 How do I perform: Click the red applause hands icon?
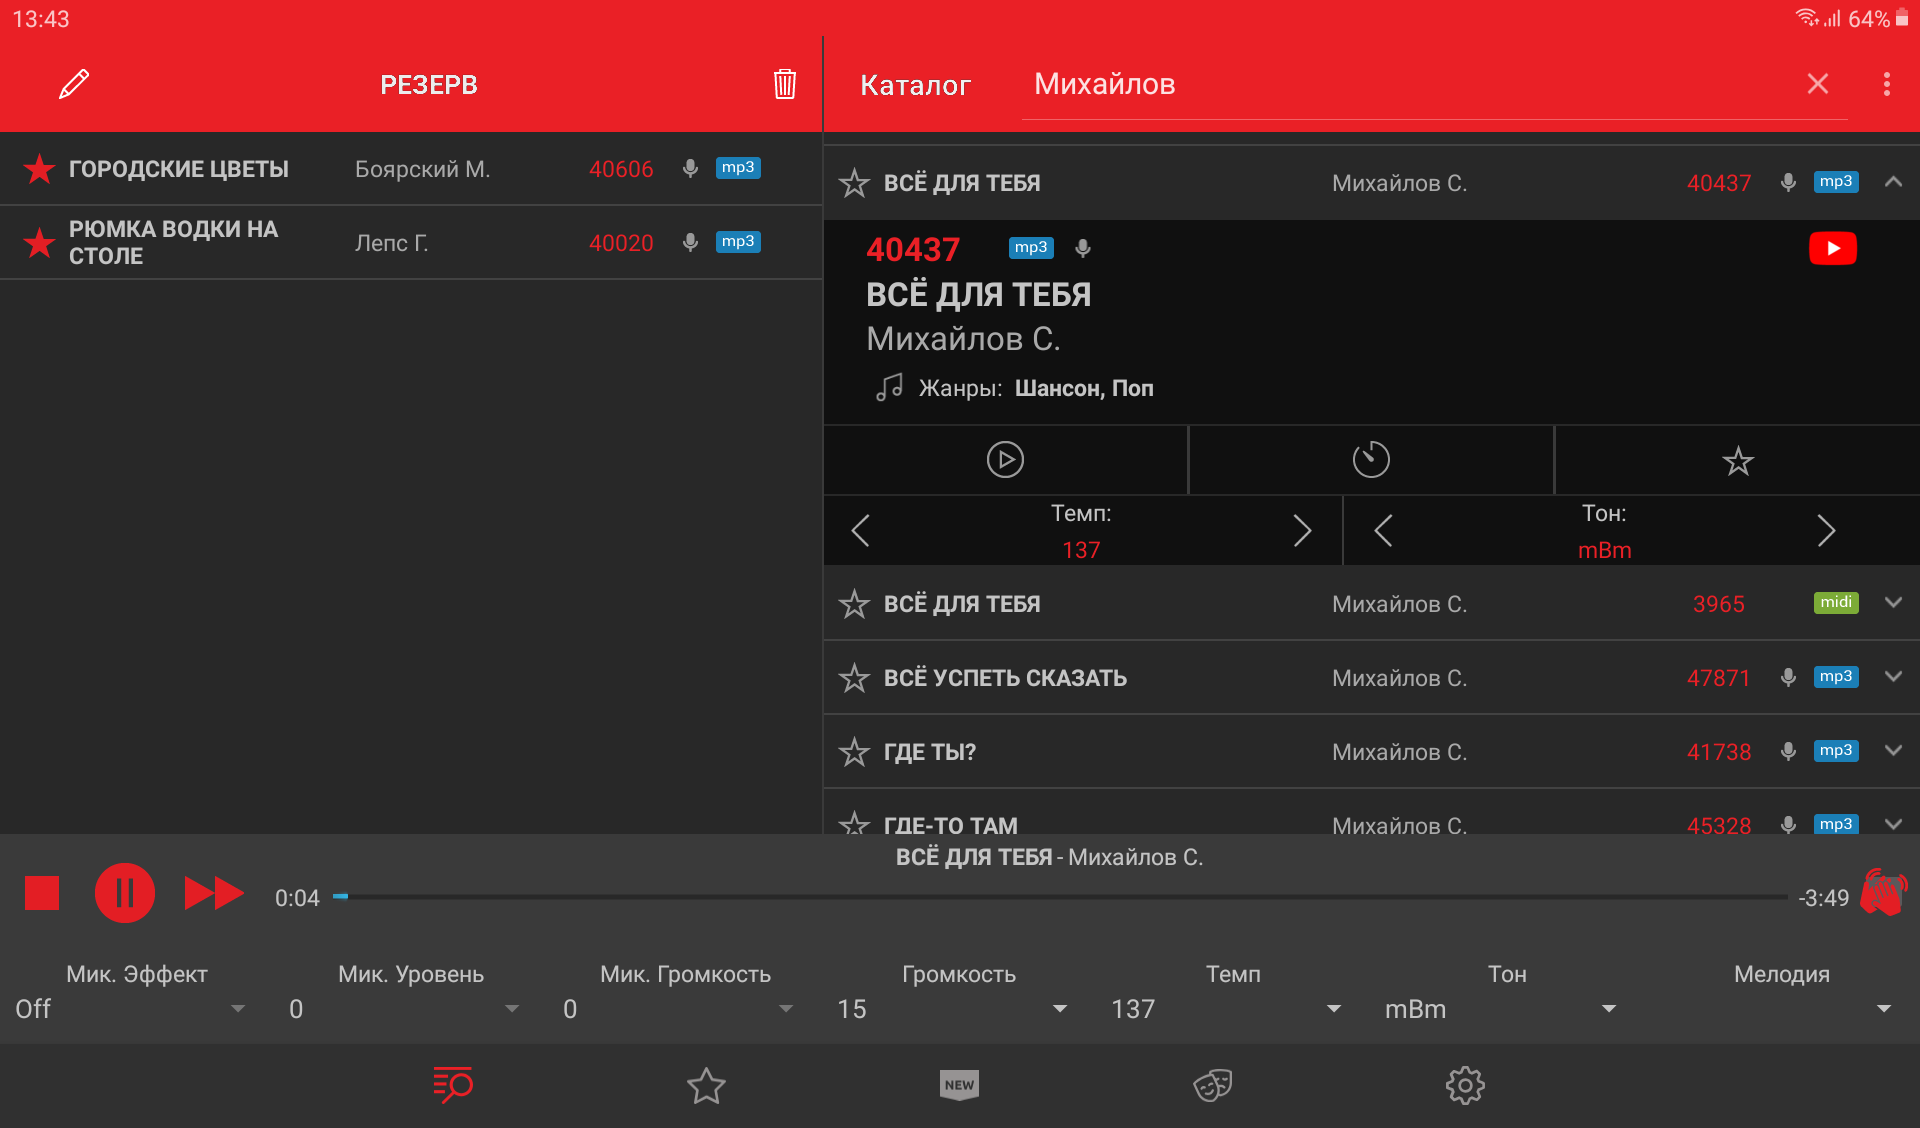coord(1883,892)
